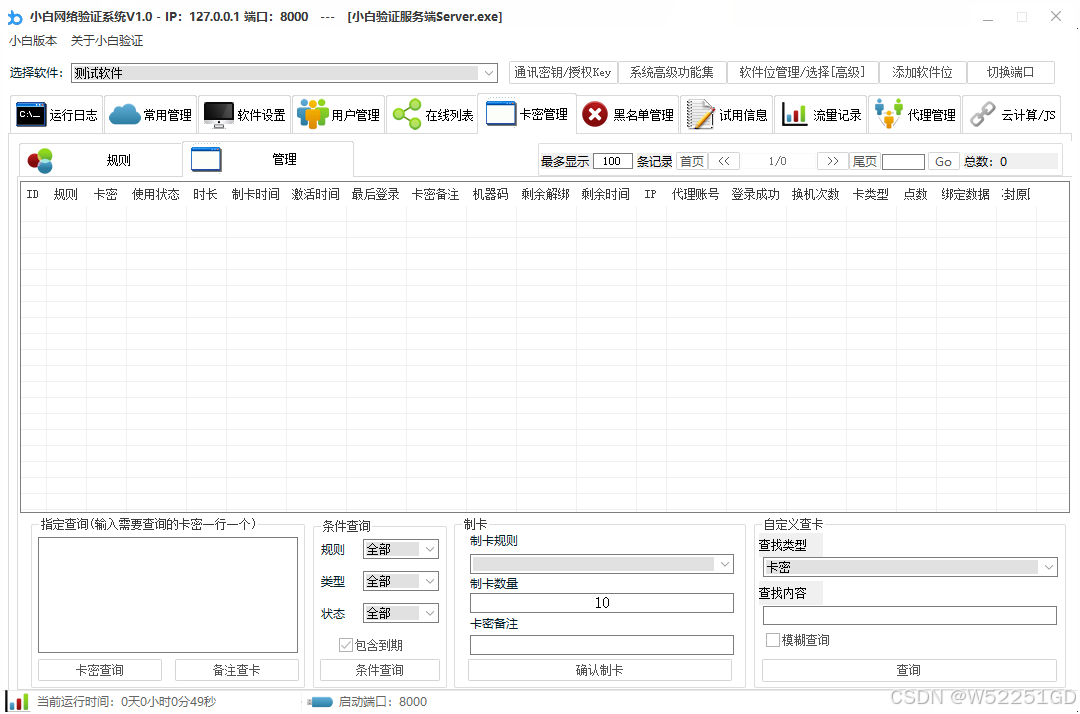This screenshot has width=1080, height=714.
Task: Click the 指定查询 card key text area
Action: click(168, 595)
